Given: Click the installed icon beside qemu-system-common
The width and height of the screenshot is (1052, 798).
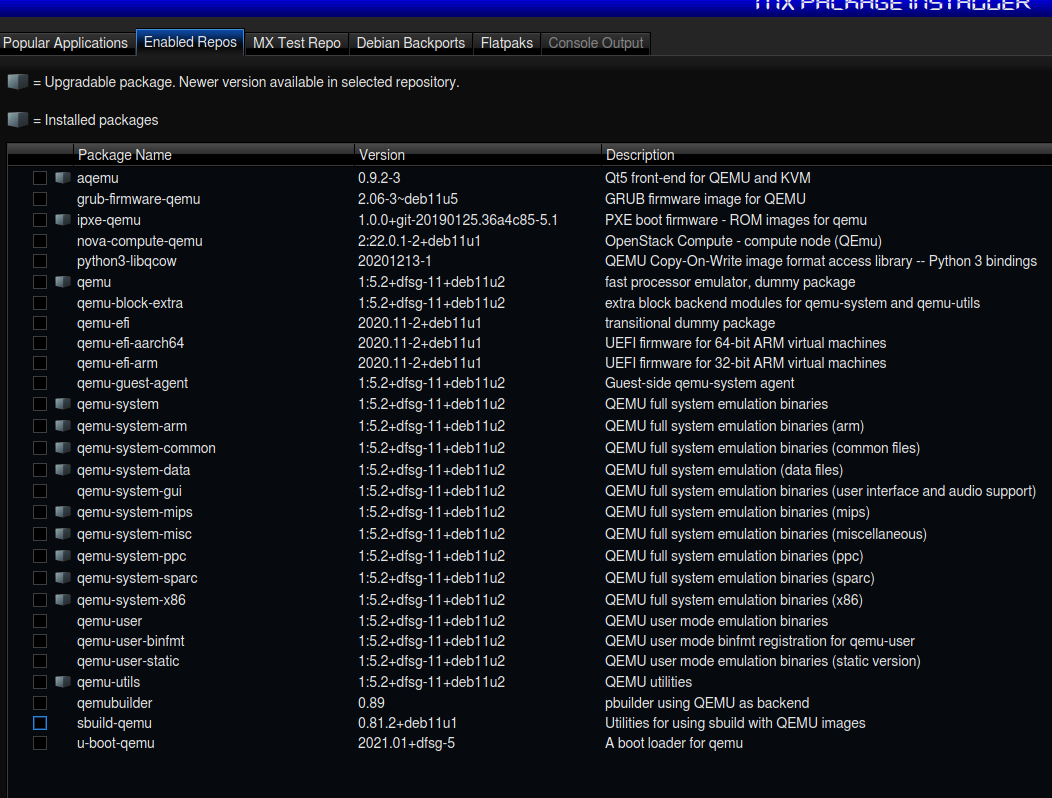Looking at the screenshot, I should pyautogui.click(x=63, y=448).
